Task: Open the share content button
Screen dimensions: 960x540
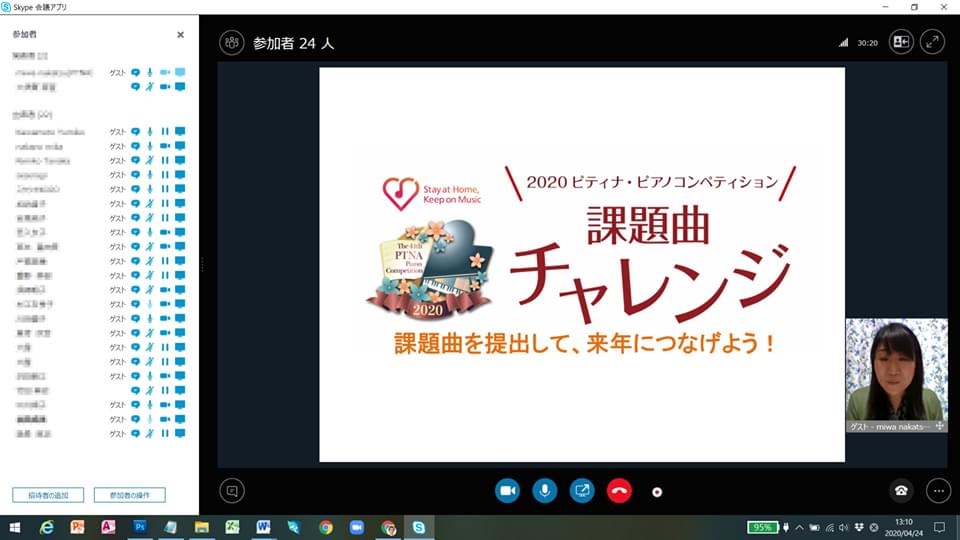Action: tap(582, 490)
